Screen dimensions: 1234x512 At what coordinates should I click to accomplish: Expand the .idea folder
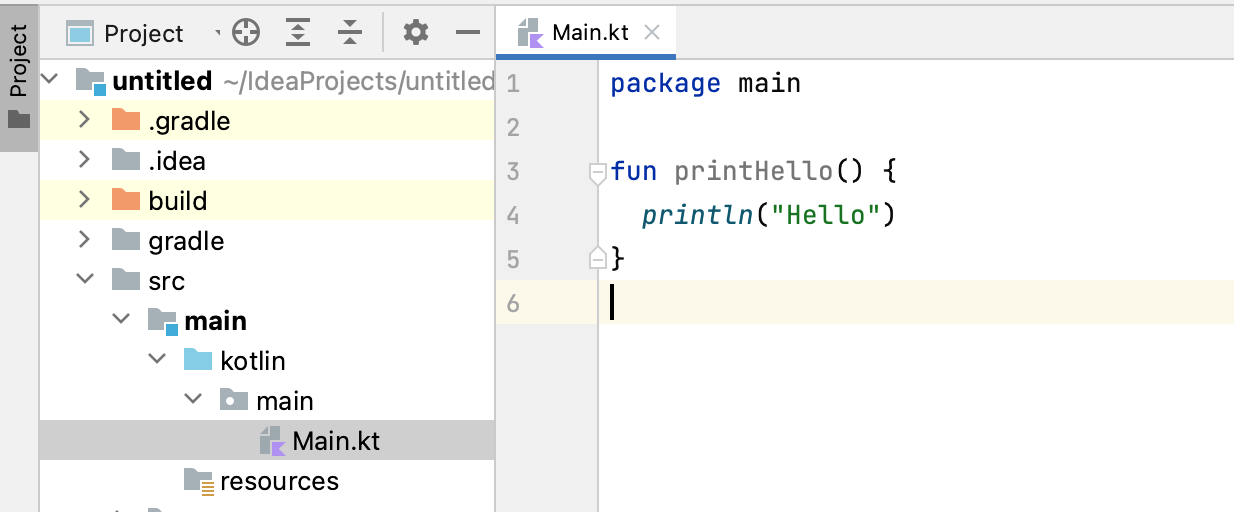click(x=85, y=161)
